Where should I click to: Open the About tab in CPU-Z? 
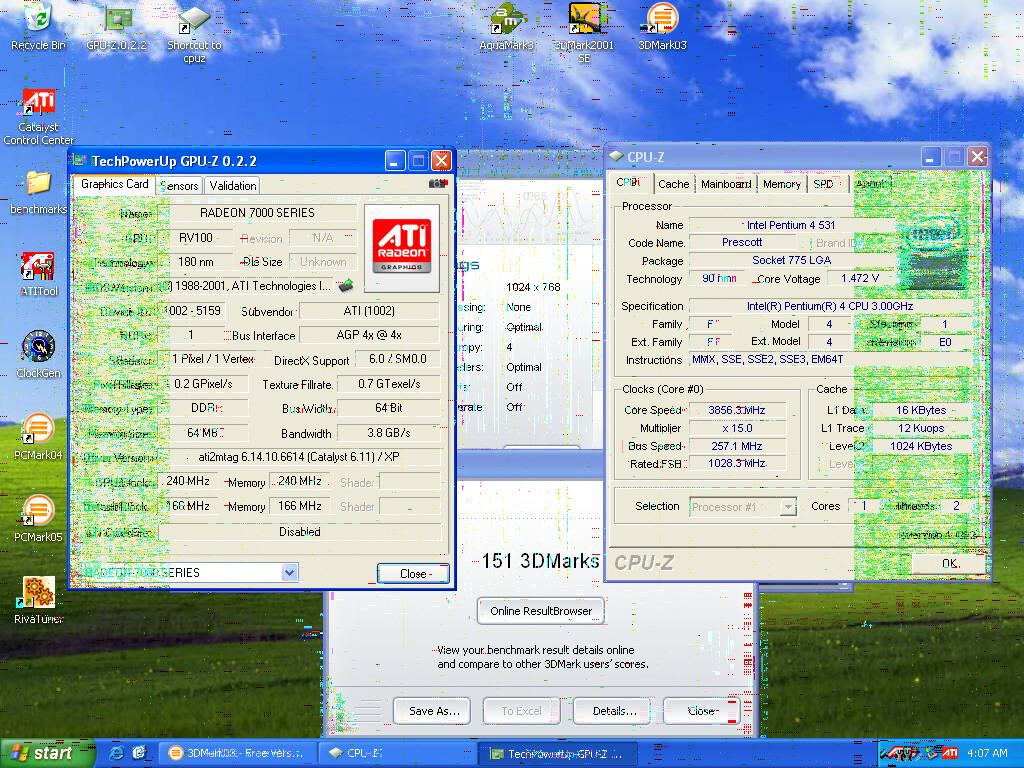coord(871,184)
